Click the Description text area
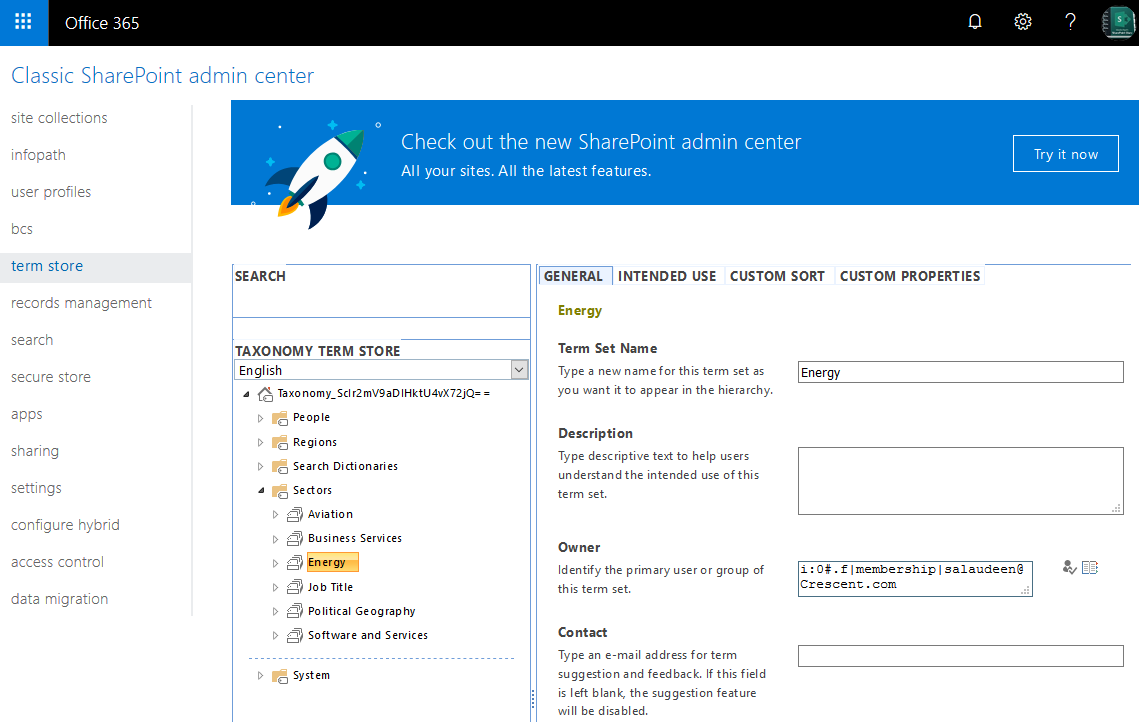The image size is (1140, 722). click(x=960, y=481)
